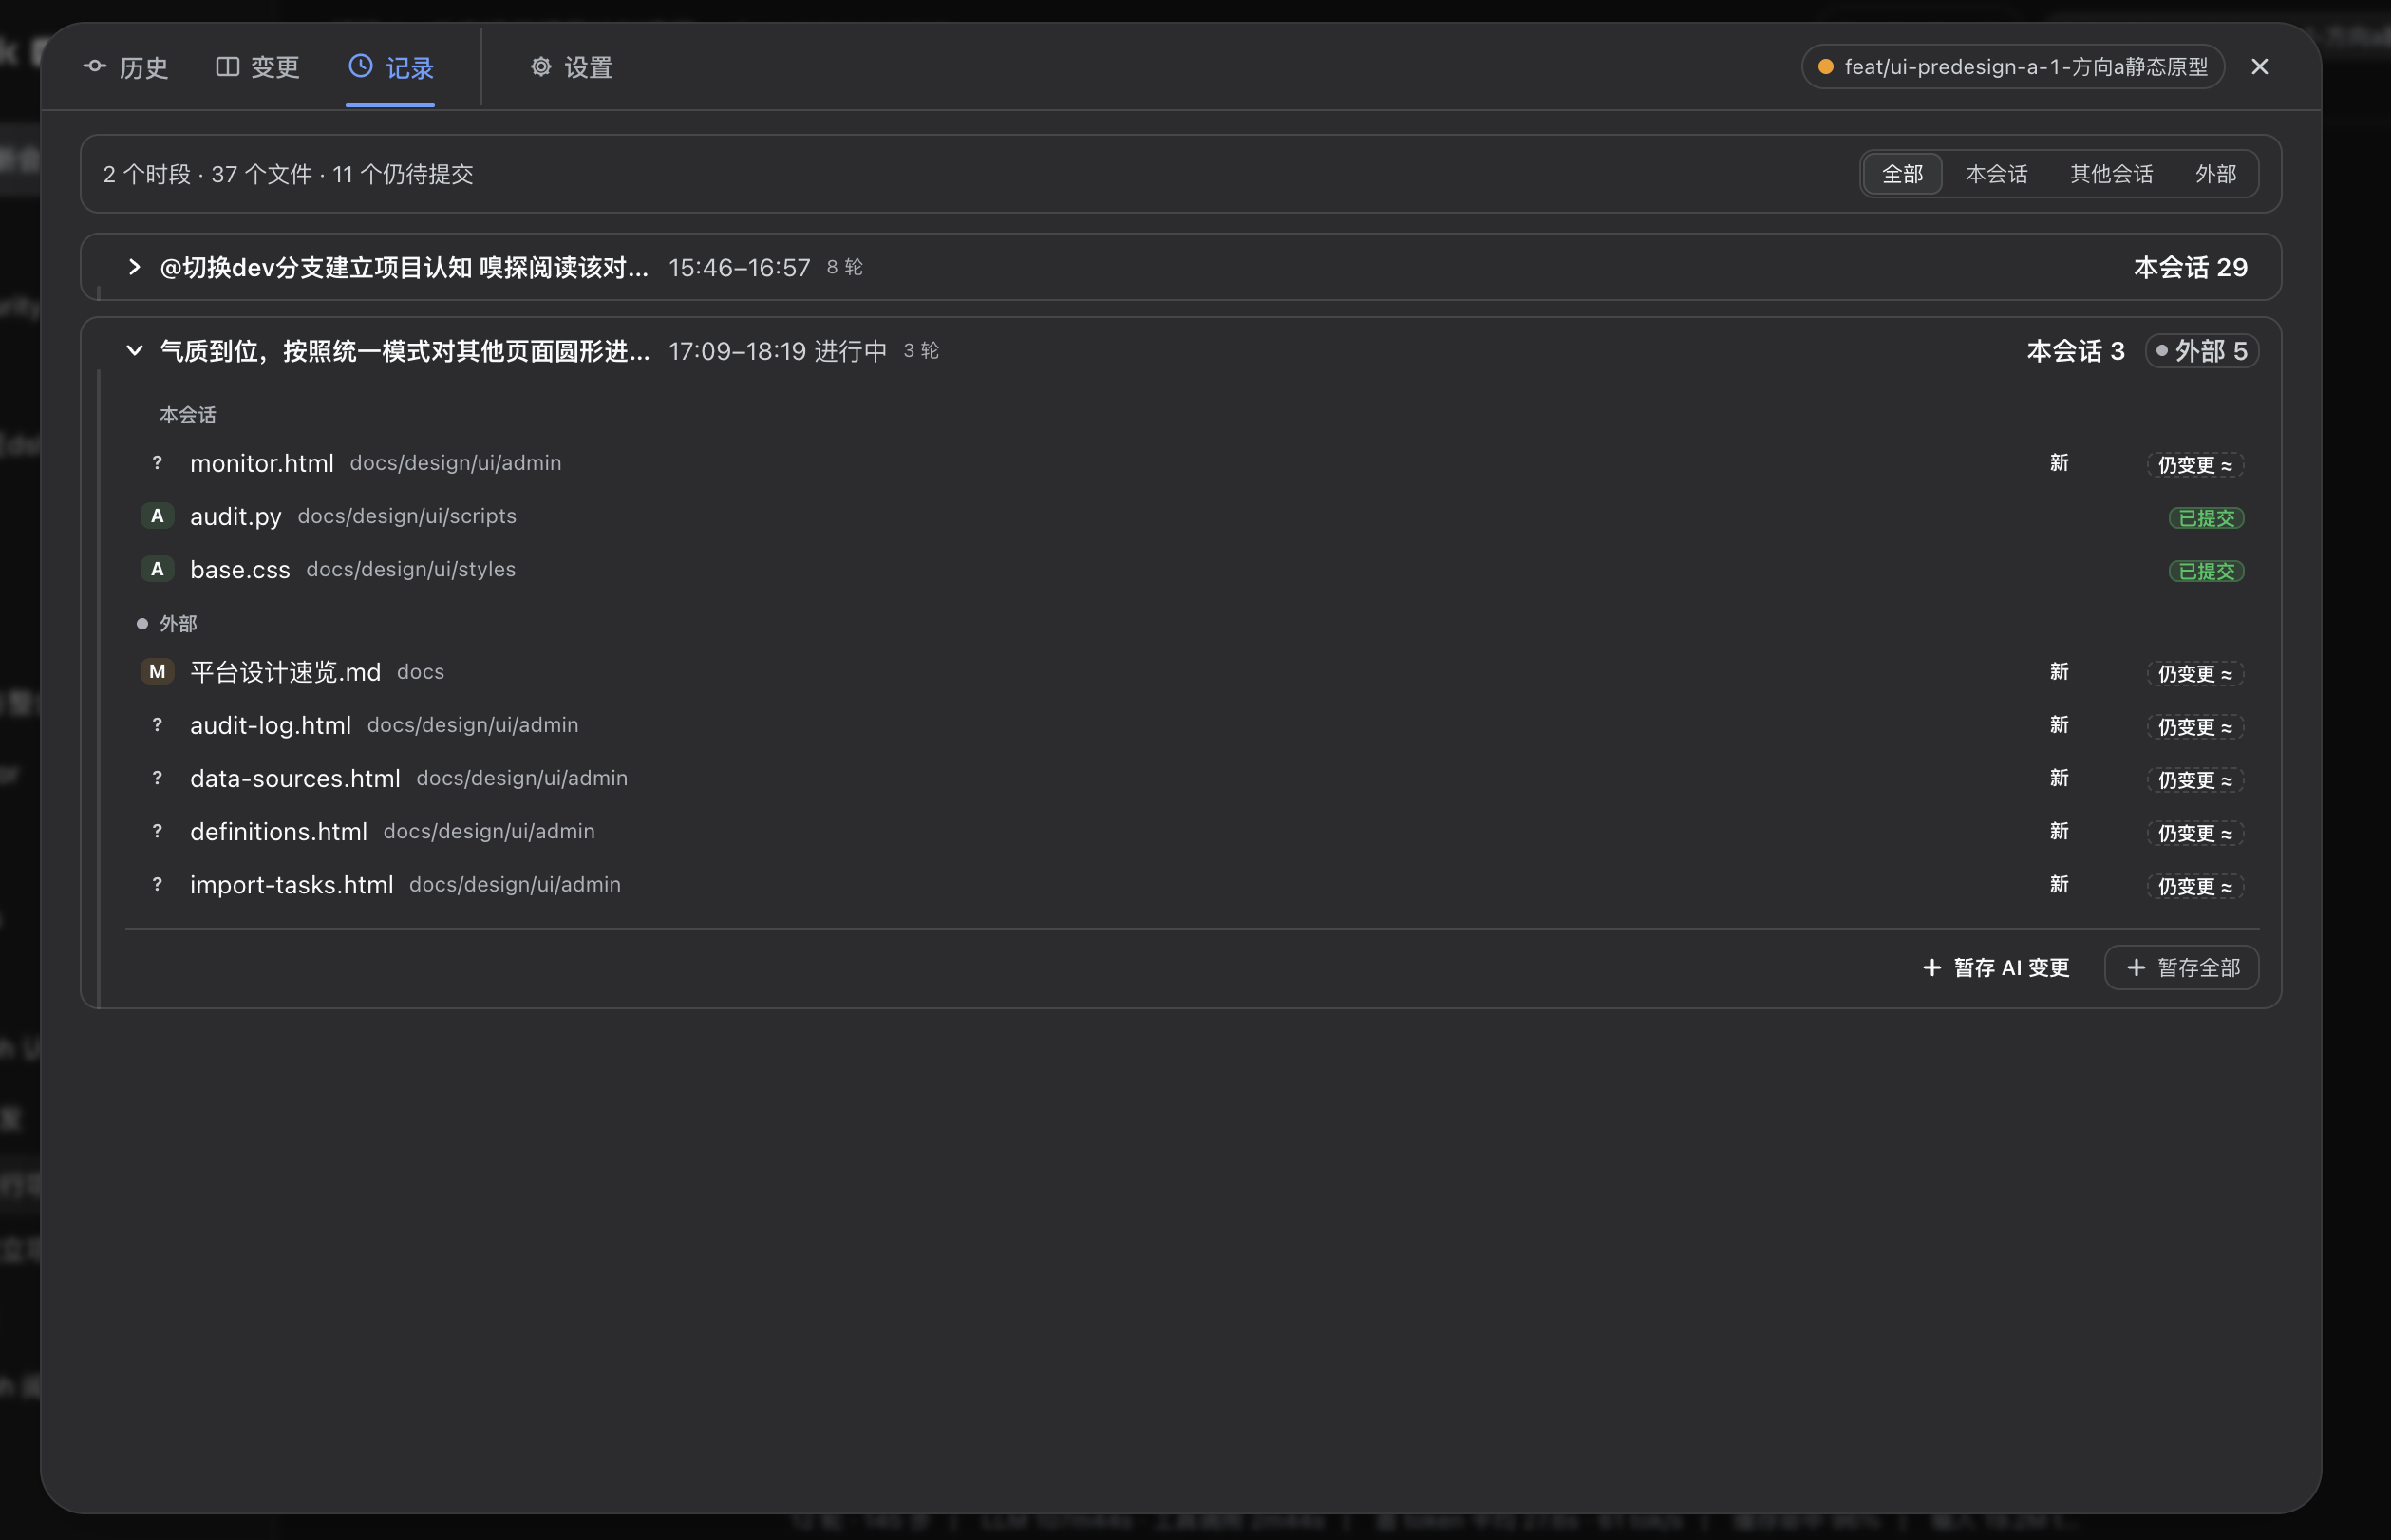Click the ? status icon of import-tasks.html
The width and height of the screenshot is (2391, 1540).
tap(157, 884)
